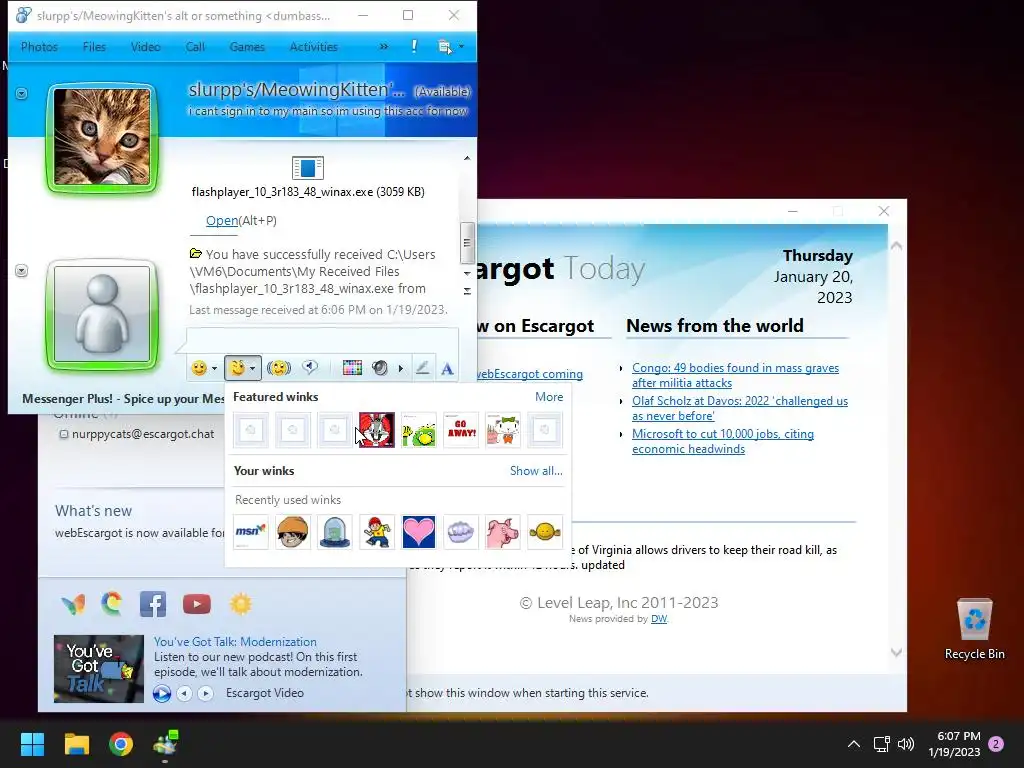The height and width of the screenshot is (768, 1024).
Task: Select the green frog featured wink
Action: (419, 430)
